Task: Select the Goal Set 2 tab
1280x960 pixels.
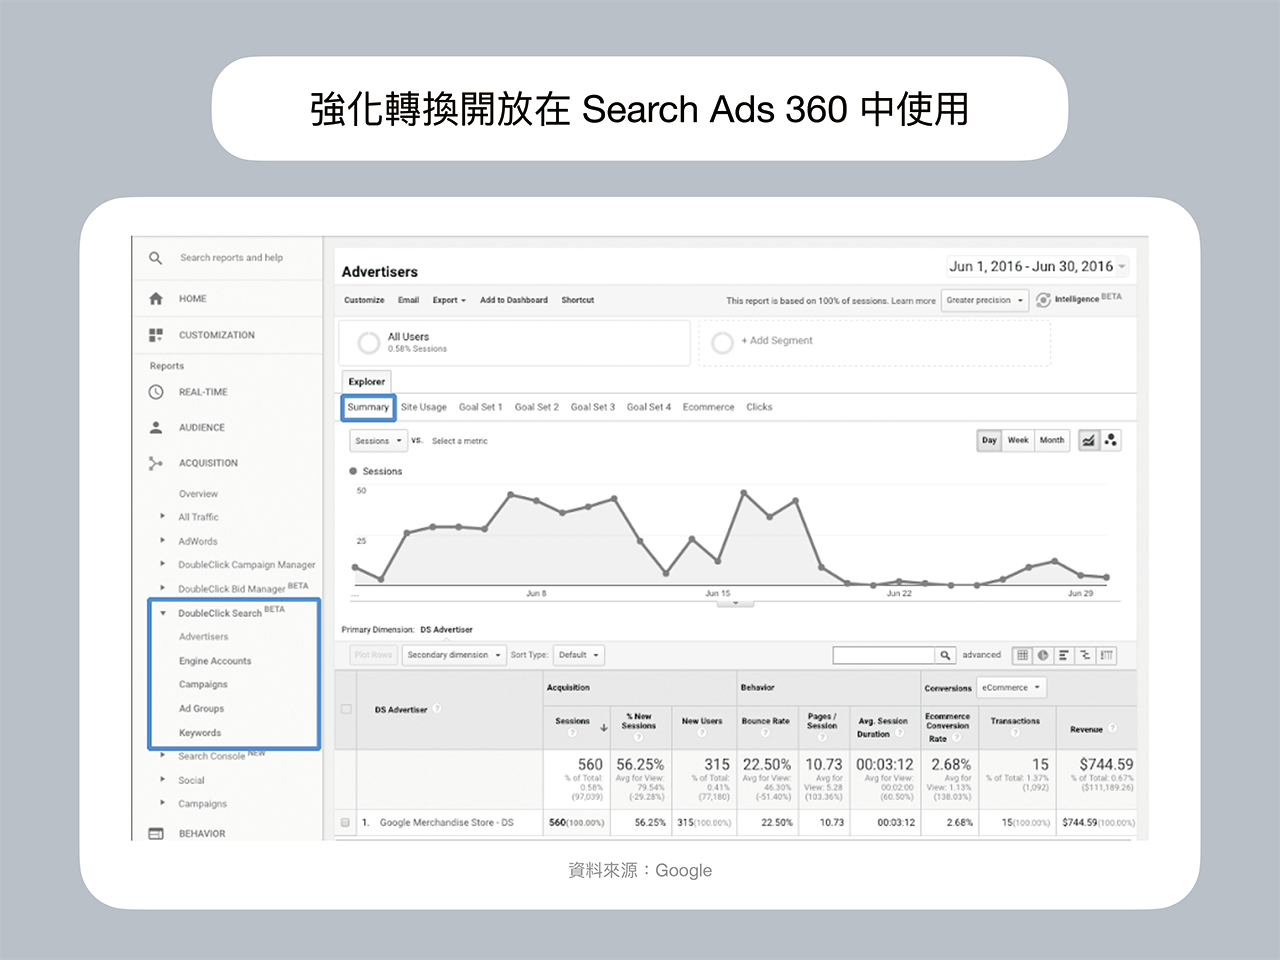Action: 537,407
